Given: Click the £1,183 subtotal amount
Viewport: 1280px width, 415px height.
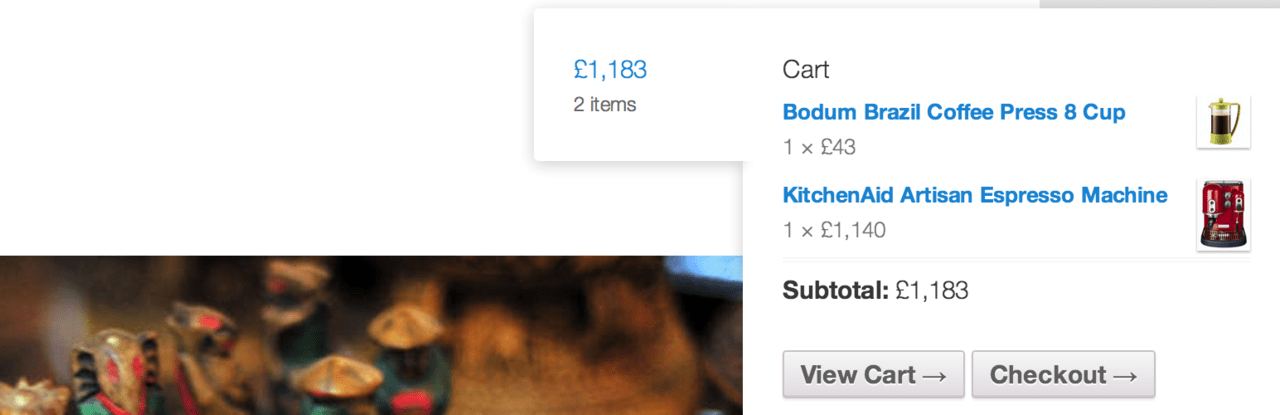Looking at the screenshot, I should 932,291.
